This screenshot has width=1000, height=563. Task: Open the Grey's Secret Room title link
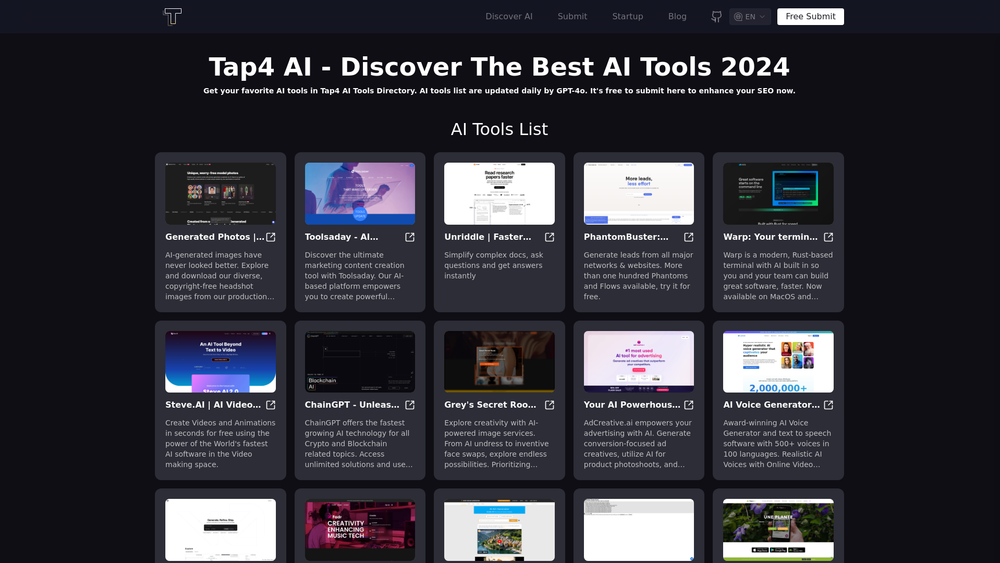coord(490,405)
